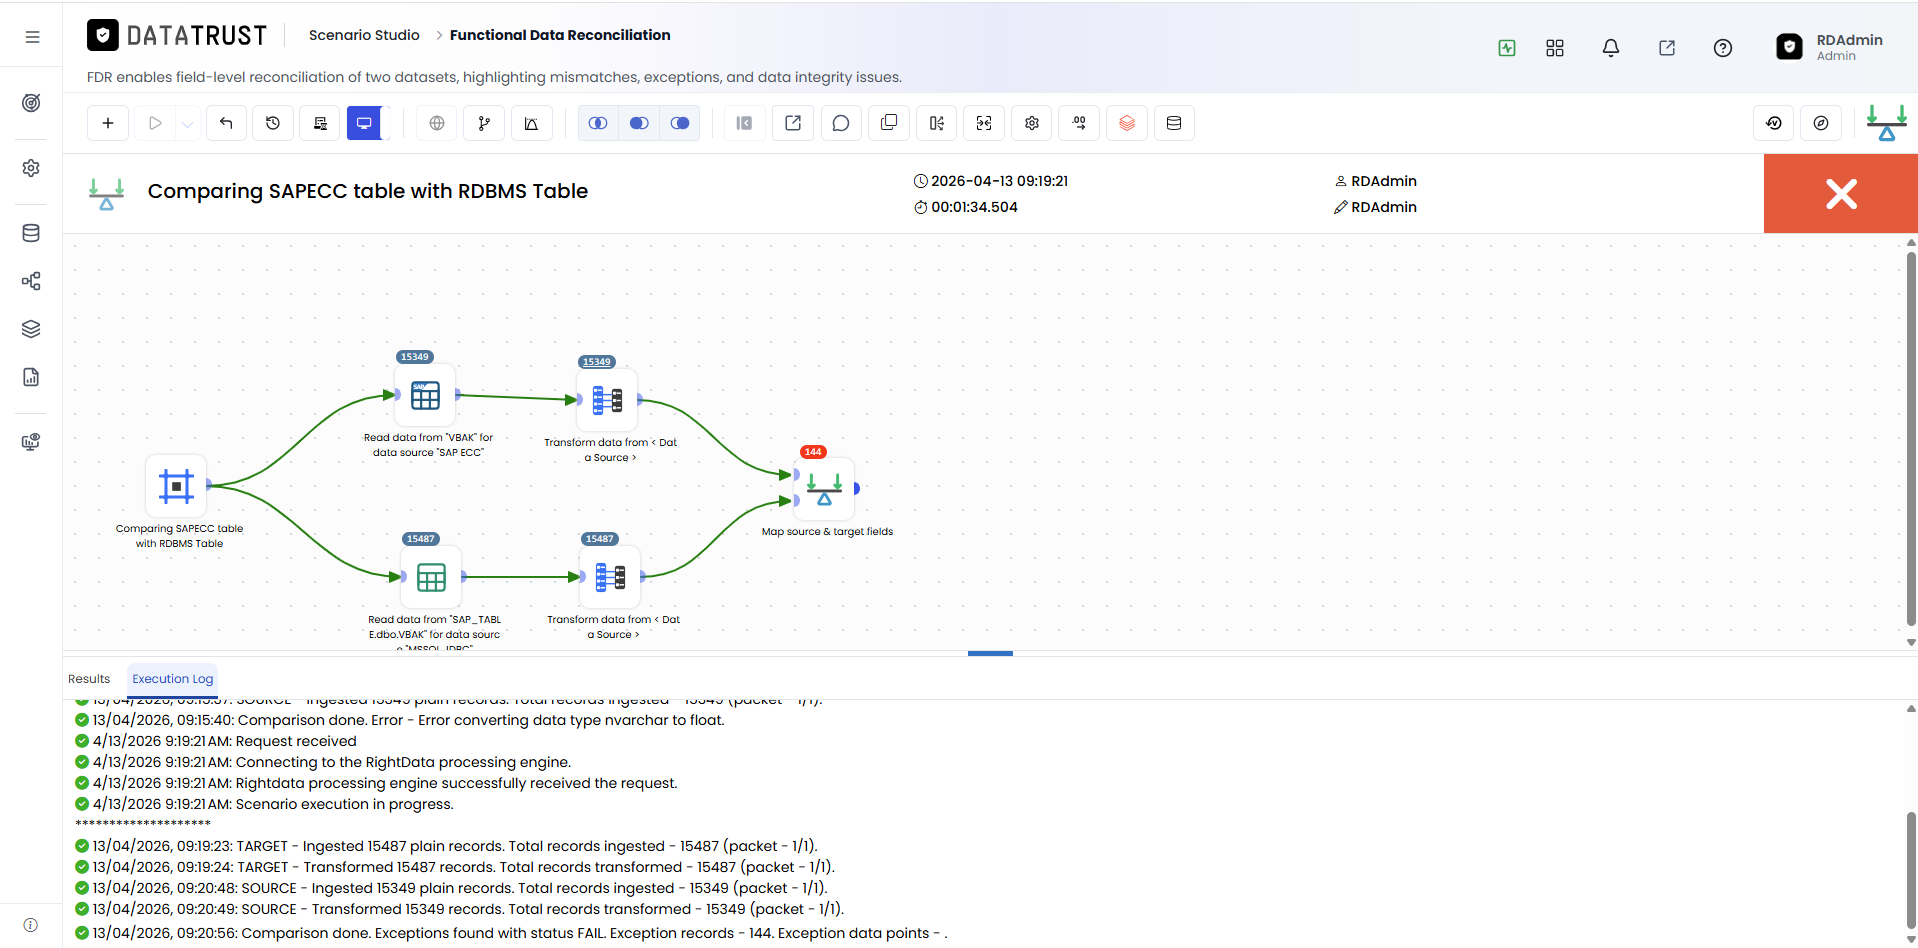Open notifications bell icon
This screenshot has height=948, width=1918.
coord(1611,48)
